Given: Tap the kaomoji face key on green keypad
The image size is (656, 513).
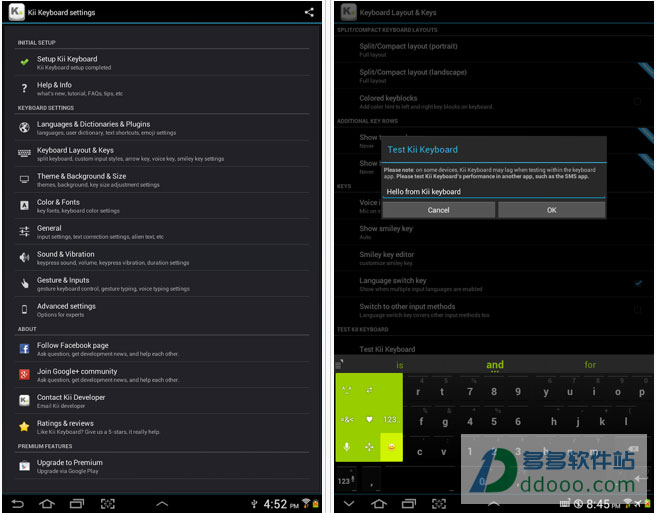Looking at the screenshot, I should pos(347,390).
